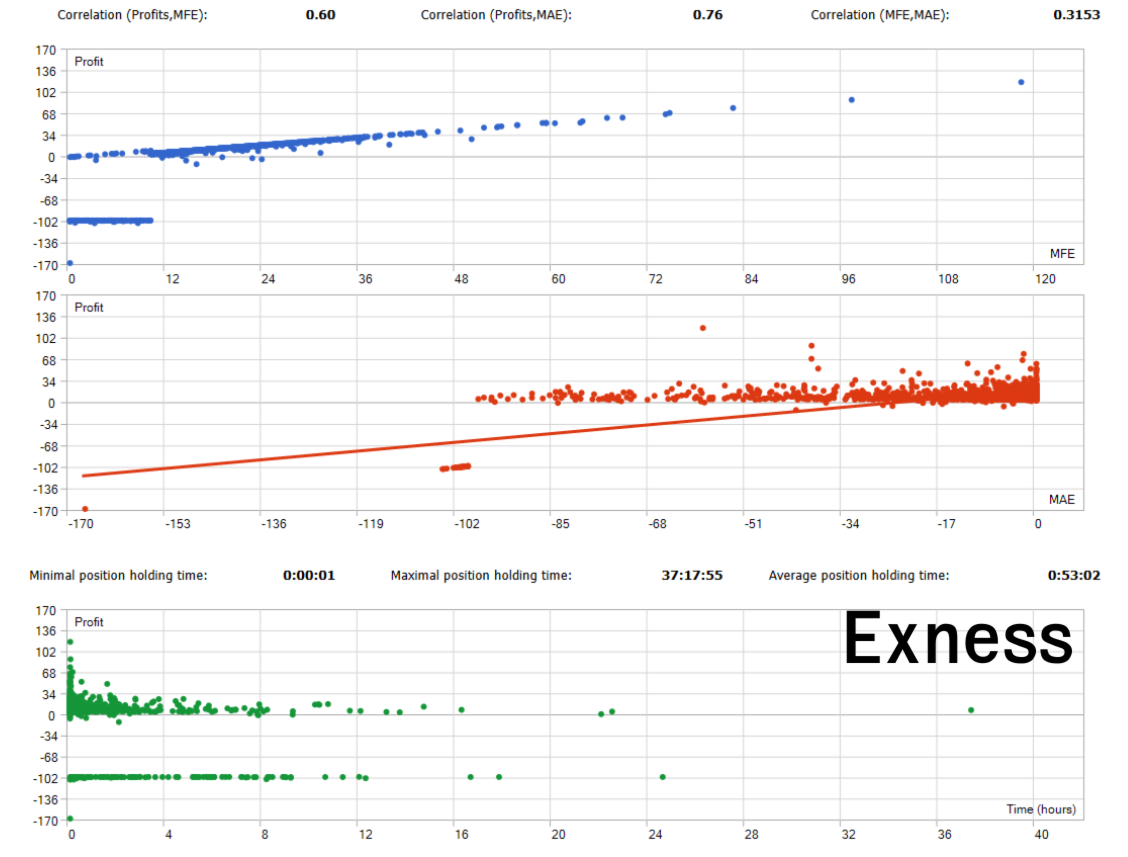Click the 'Correlation (Profits,MFE):' label
This screenshot has width=1128, height=857.
(x=132, y=15)
